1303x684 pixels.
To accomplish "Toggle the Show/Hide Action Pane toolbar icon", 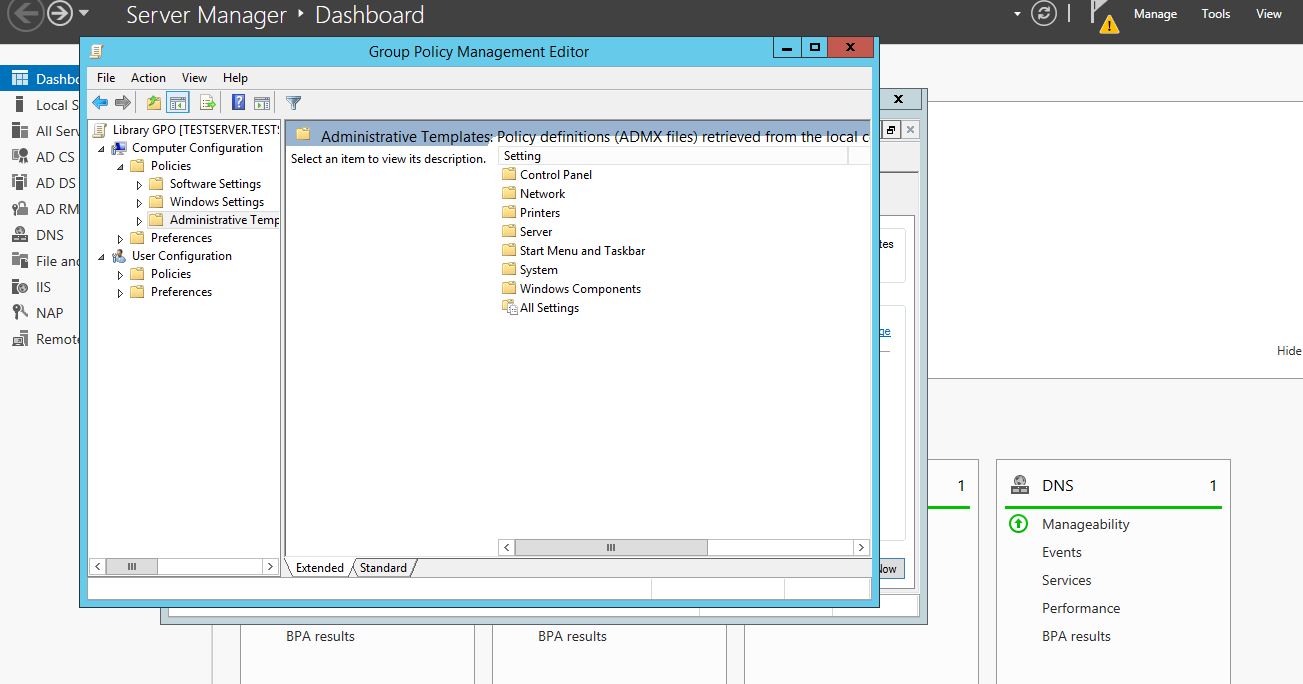I will click(x=262, y=102).
